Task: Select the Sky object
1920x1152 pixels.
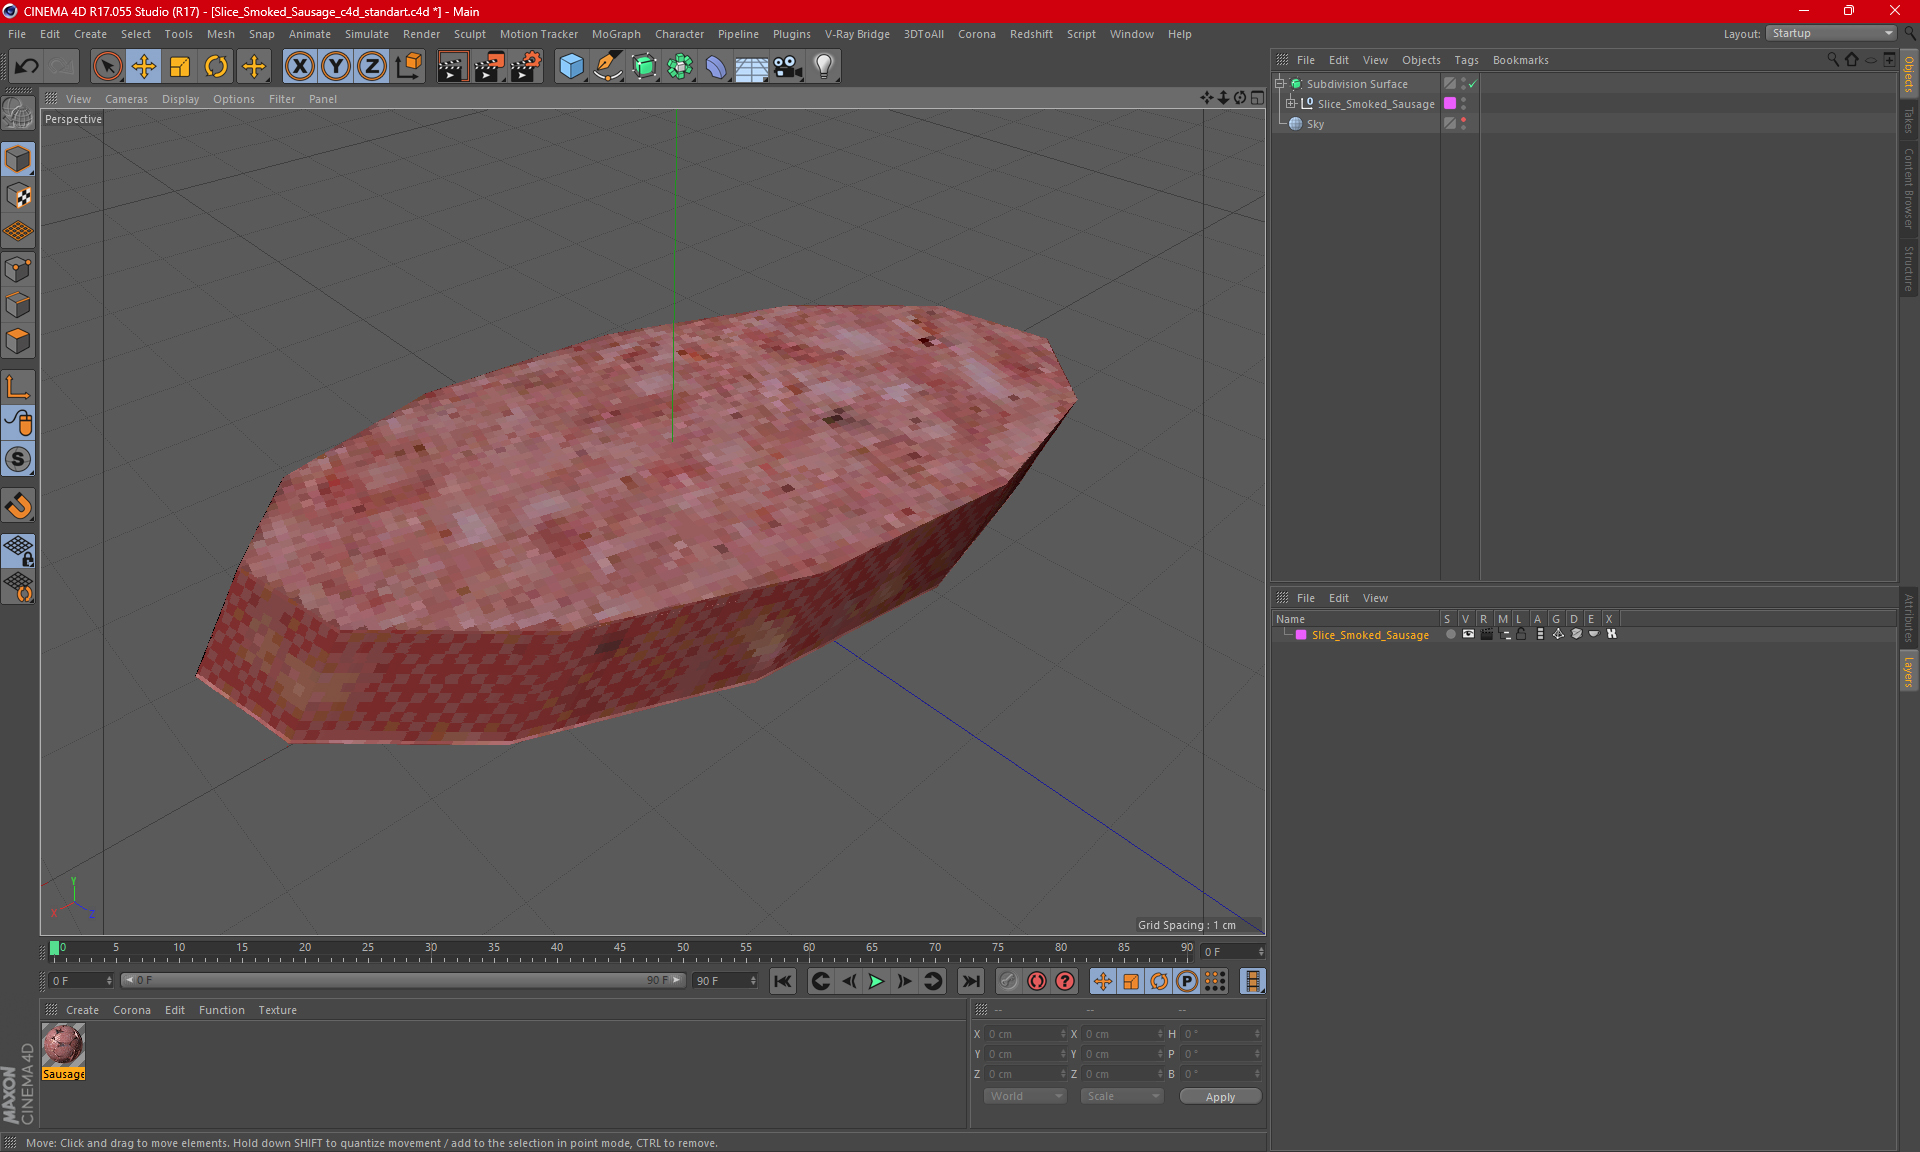Action: [1315, 124]
